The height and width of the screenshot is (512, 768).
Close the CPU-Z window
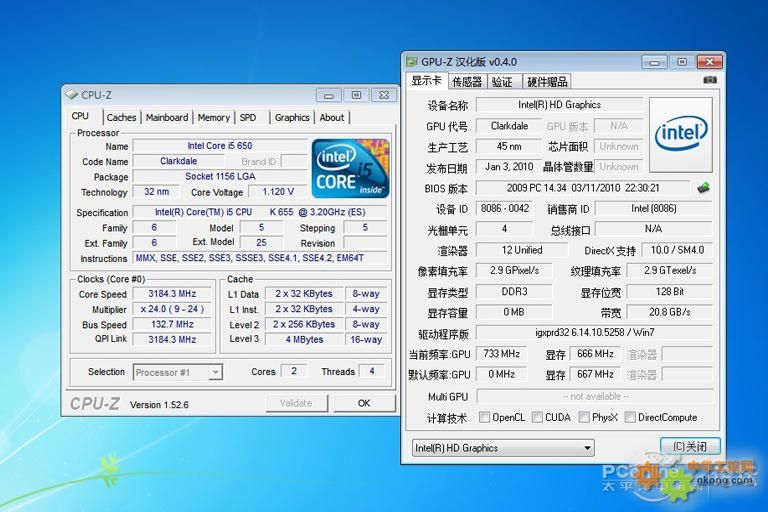(384, 95)
